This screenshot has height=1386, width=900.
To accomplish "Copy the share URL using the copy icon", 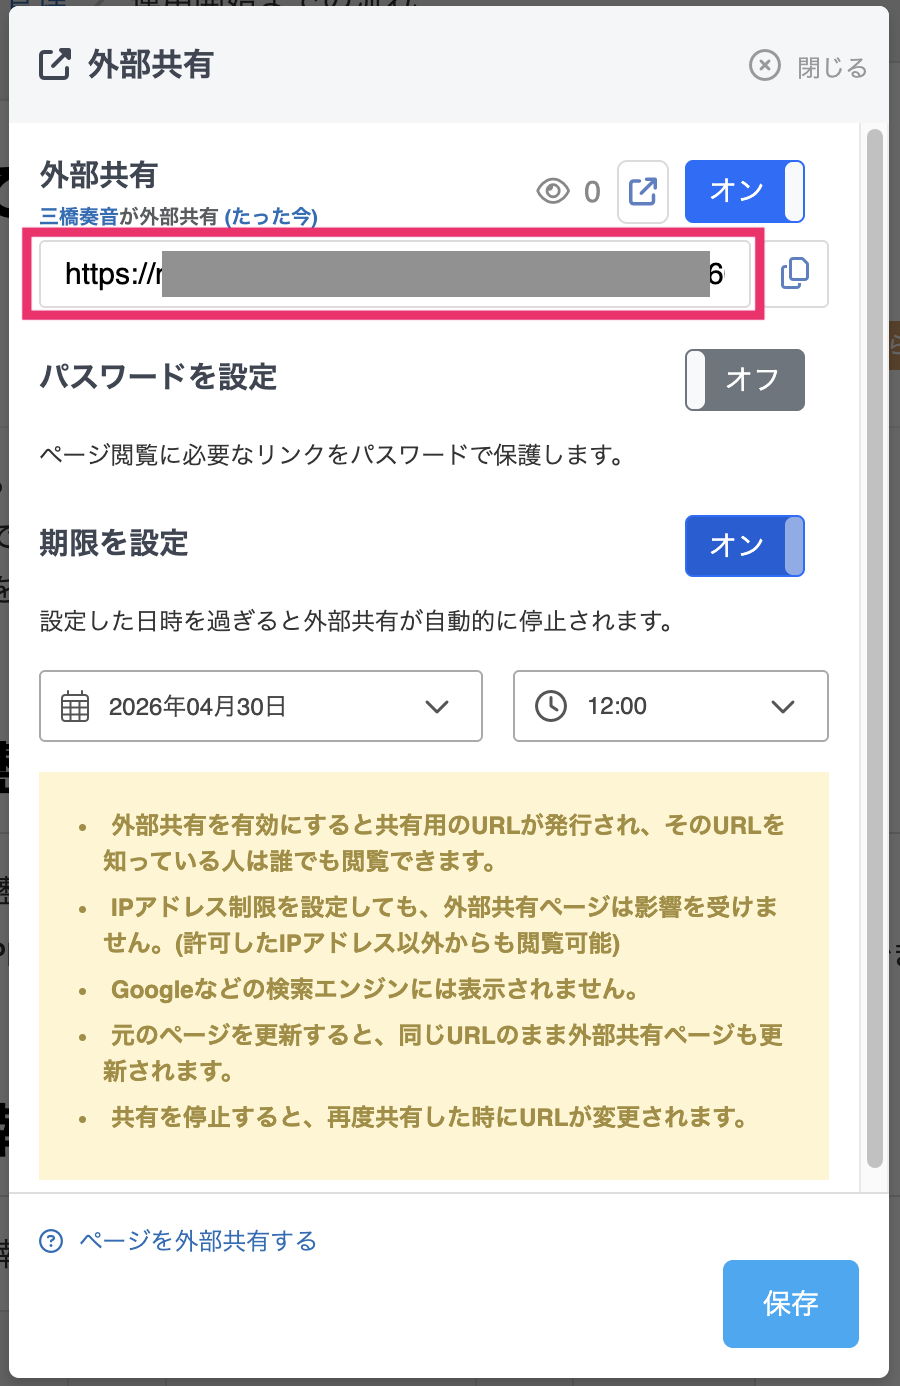I will click(795, 273).
